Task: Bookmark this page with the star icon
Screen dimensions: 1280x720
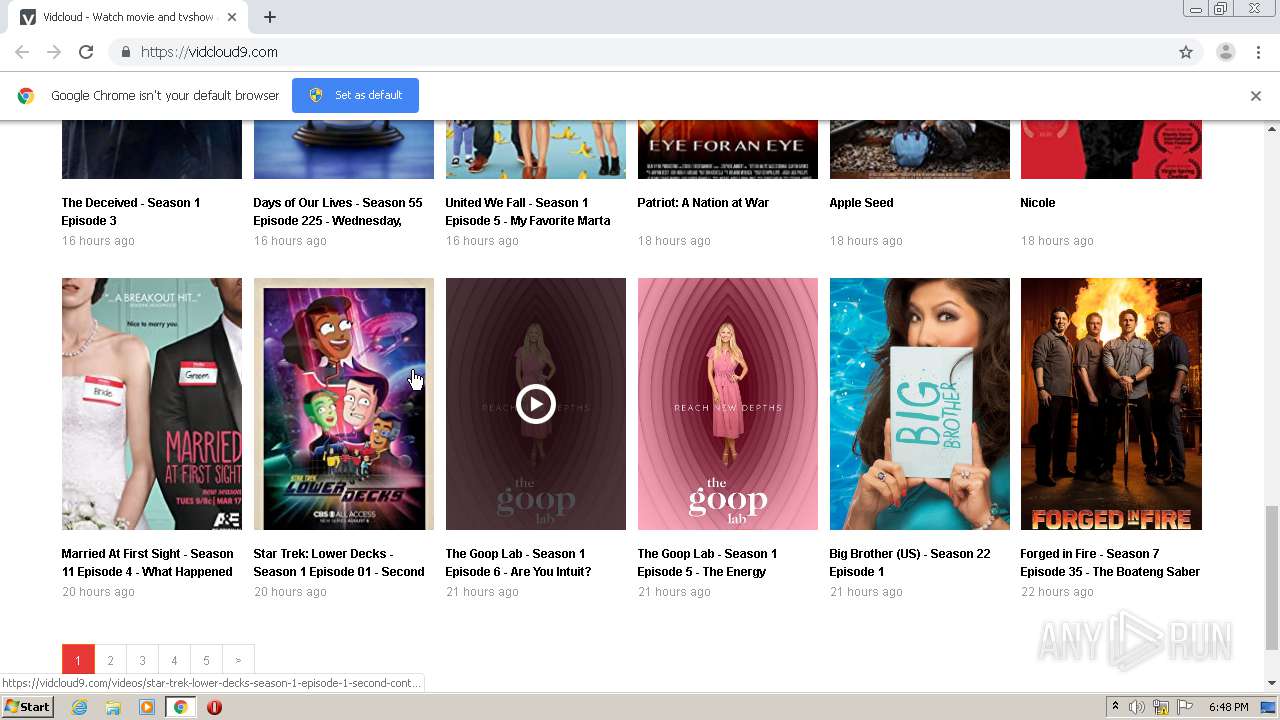Action: (1186, 52)
